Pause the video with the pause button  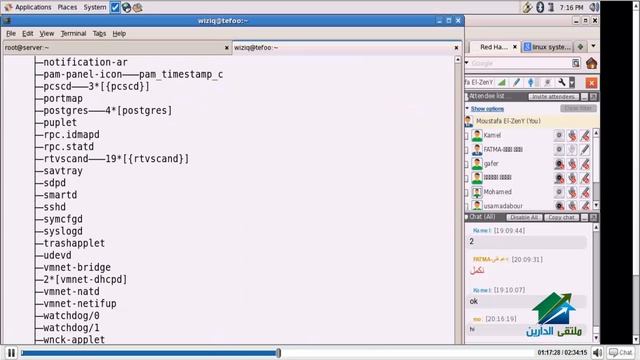tap(11, 353)
